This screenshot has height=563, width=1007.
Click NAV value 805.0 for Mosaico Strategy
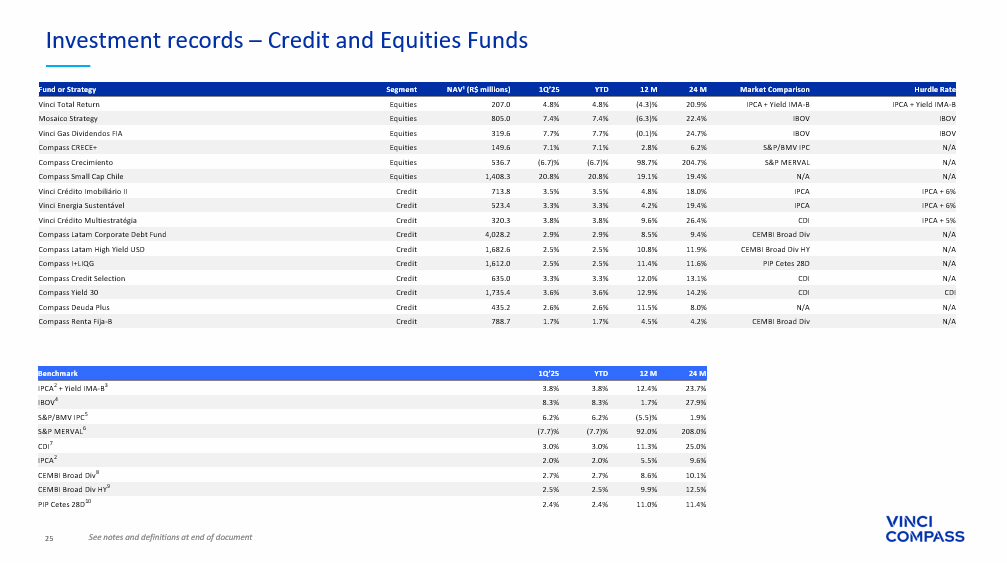pyautogui.click(x=501, y=119)
